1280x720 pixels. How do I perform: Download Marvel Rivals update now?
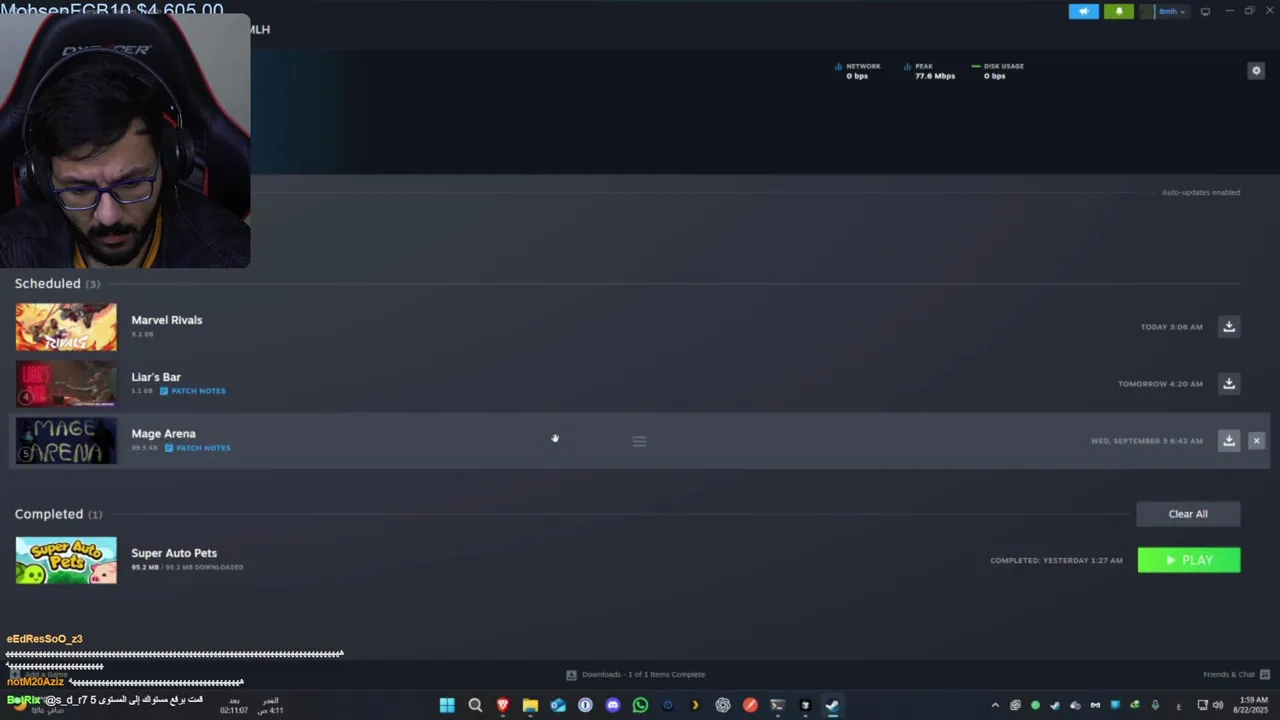[x=1229, y=327]
